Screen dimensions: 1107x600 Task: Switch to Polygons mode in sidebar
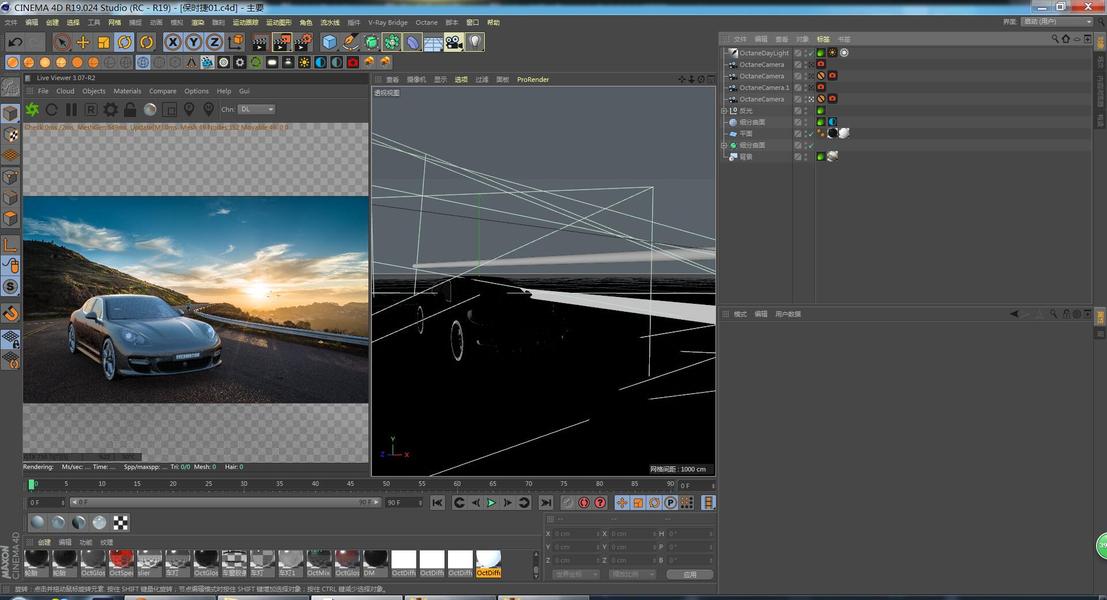(x=10, y=219)
